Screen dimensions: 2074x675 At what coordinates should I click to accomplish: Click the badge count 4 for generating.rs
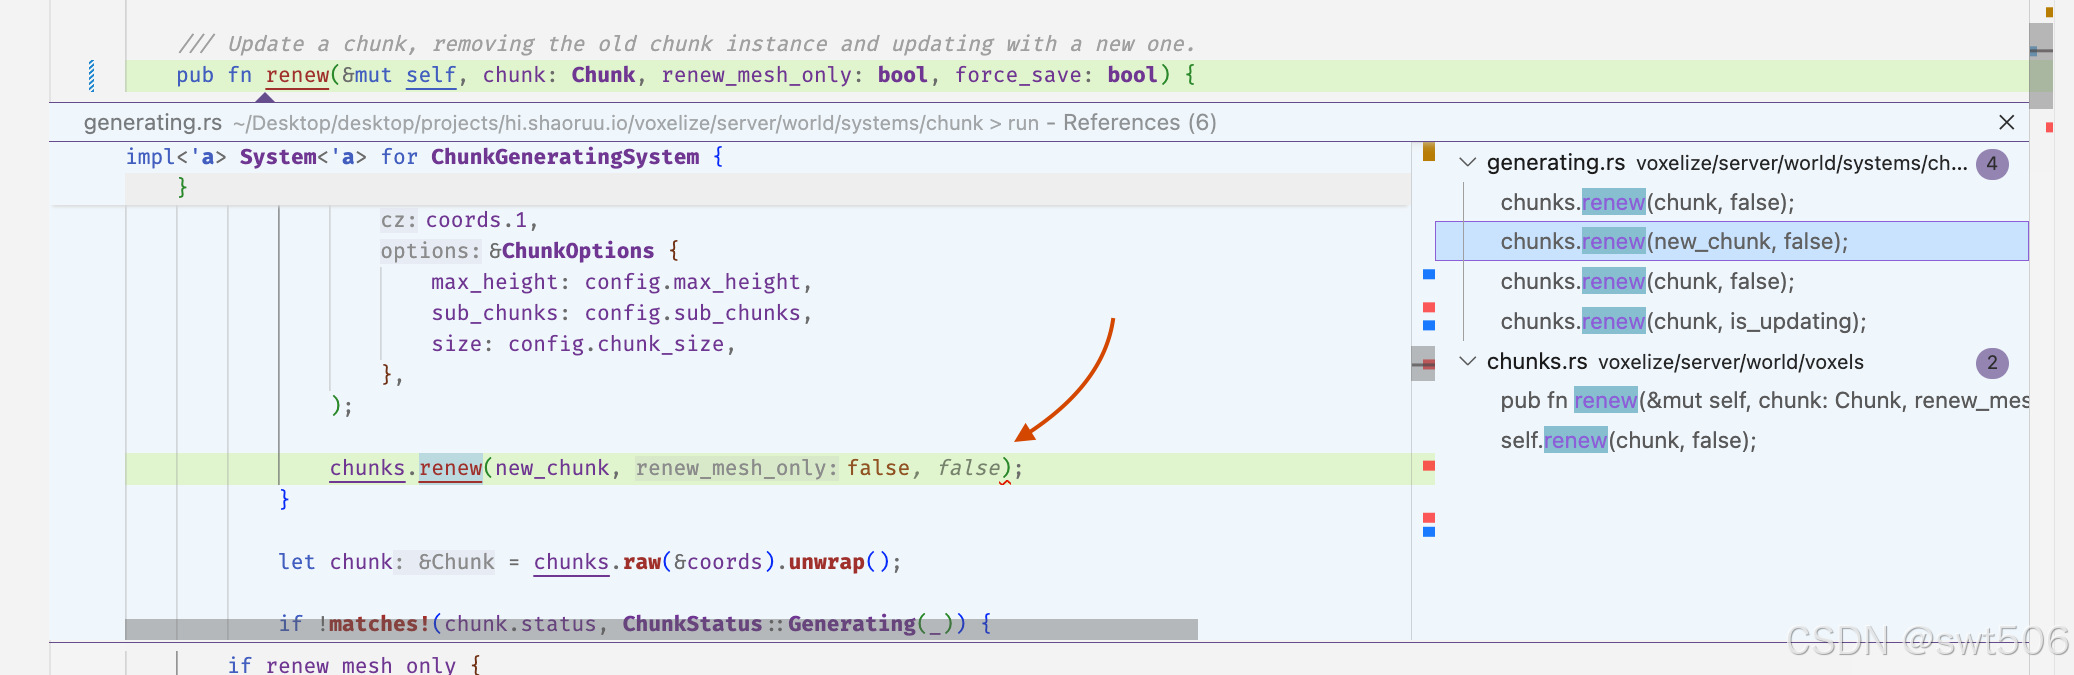(x=1992, y=163)
